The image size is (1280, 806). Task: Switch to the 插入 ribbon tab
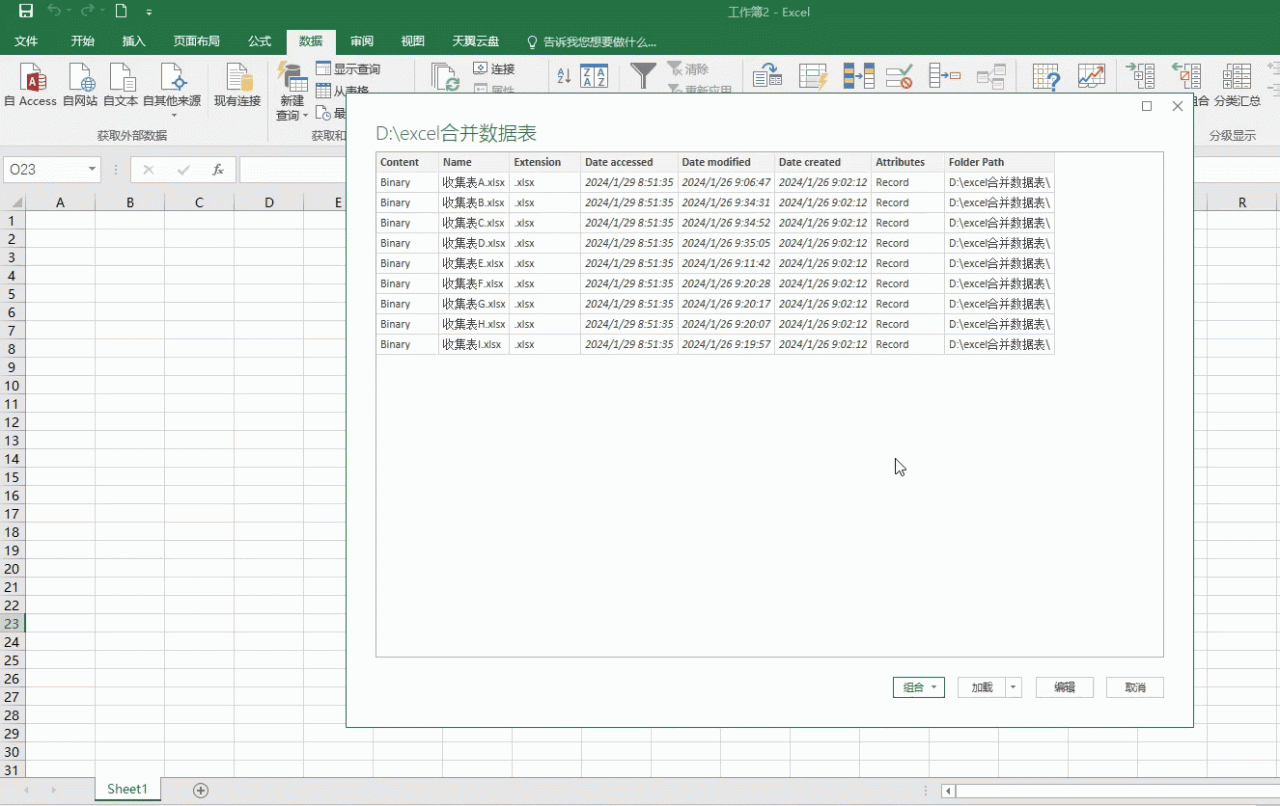point(134,41)
